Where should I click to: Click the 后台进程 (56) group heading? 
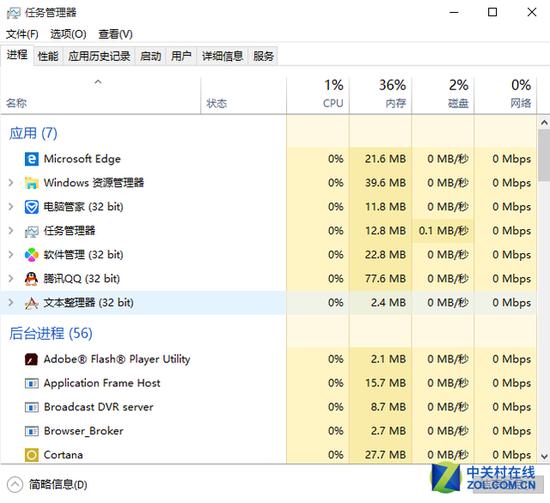pyautogui.click(x=51, y=333)
